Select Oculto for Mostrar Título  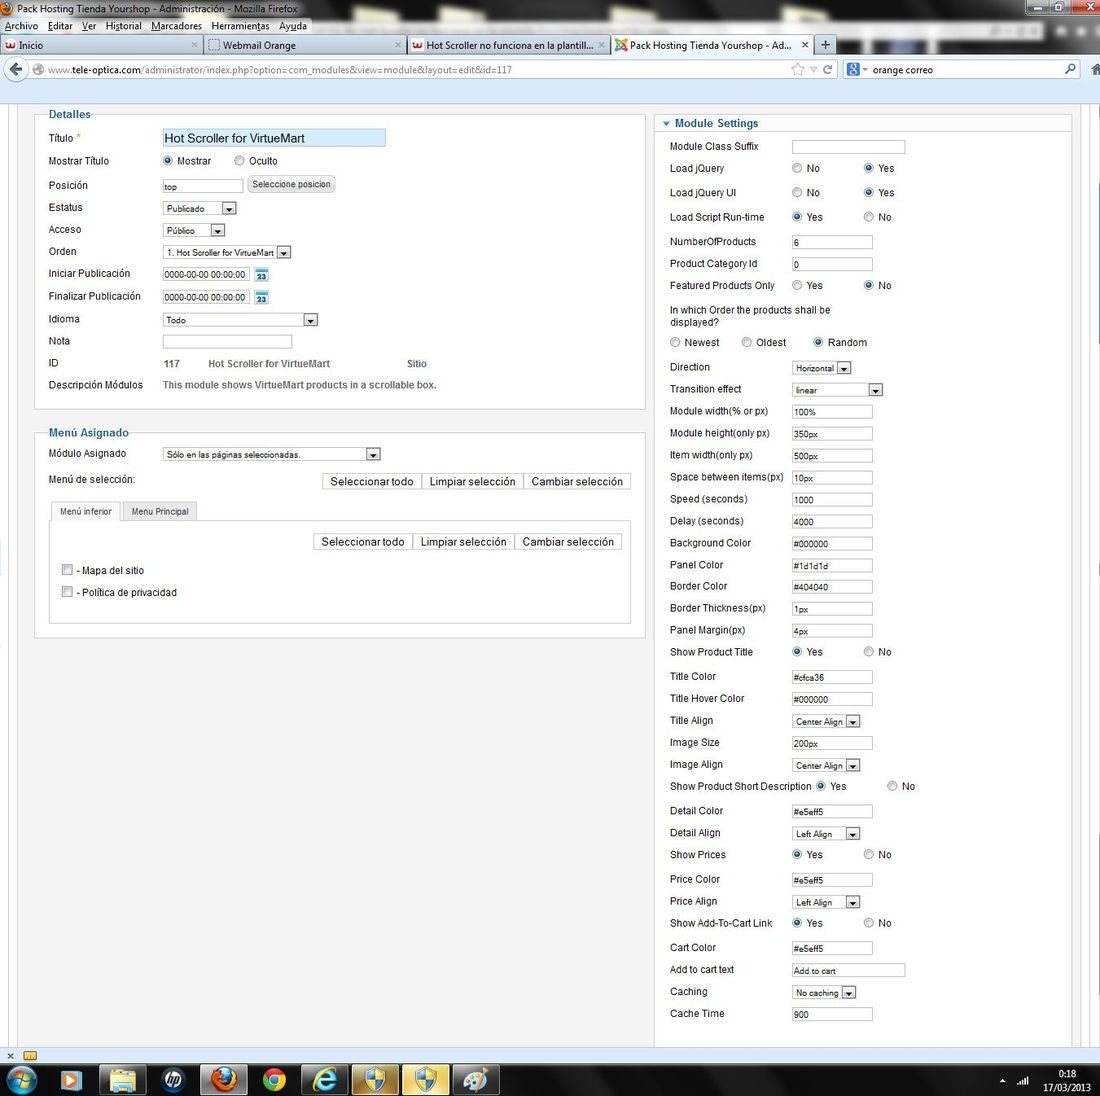click(x=239, y=161)
